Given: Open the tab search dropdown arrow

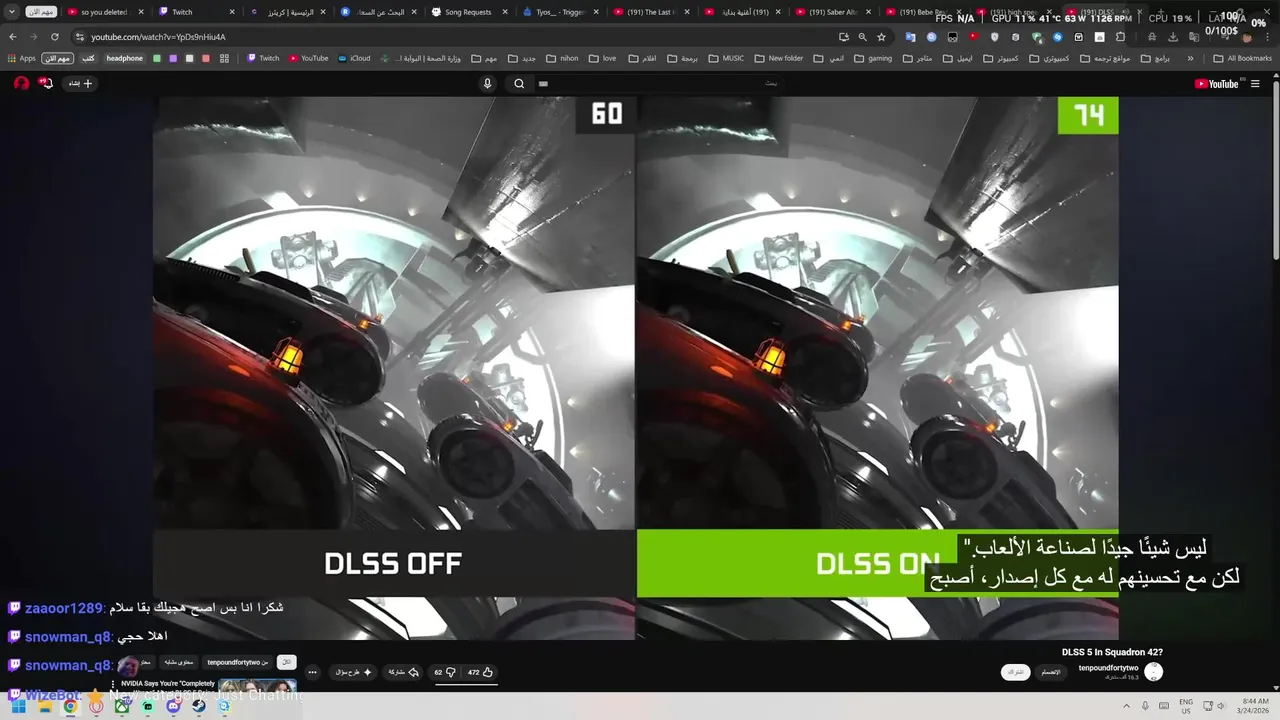Looking at the screenshot, I should click(11, 12).
